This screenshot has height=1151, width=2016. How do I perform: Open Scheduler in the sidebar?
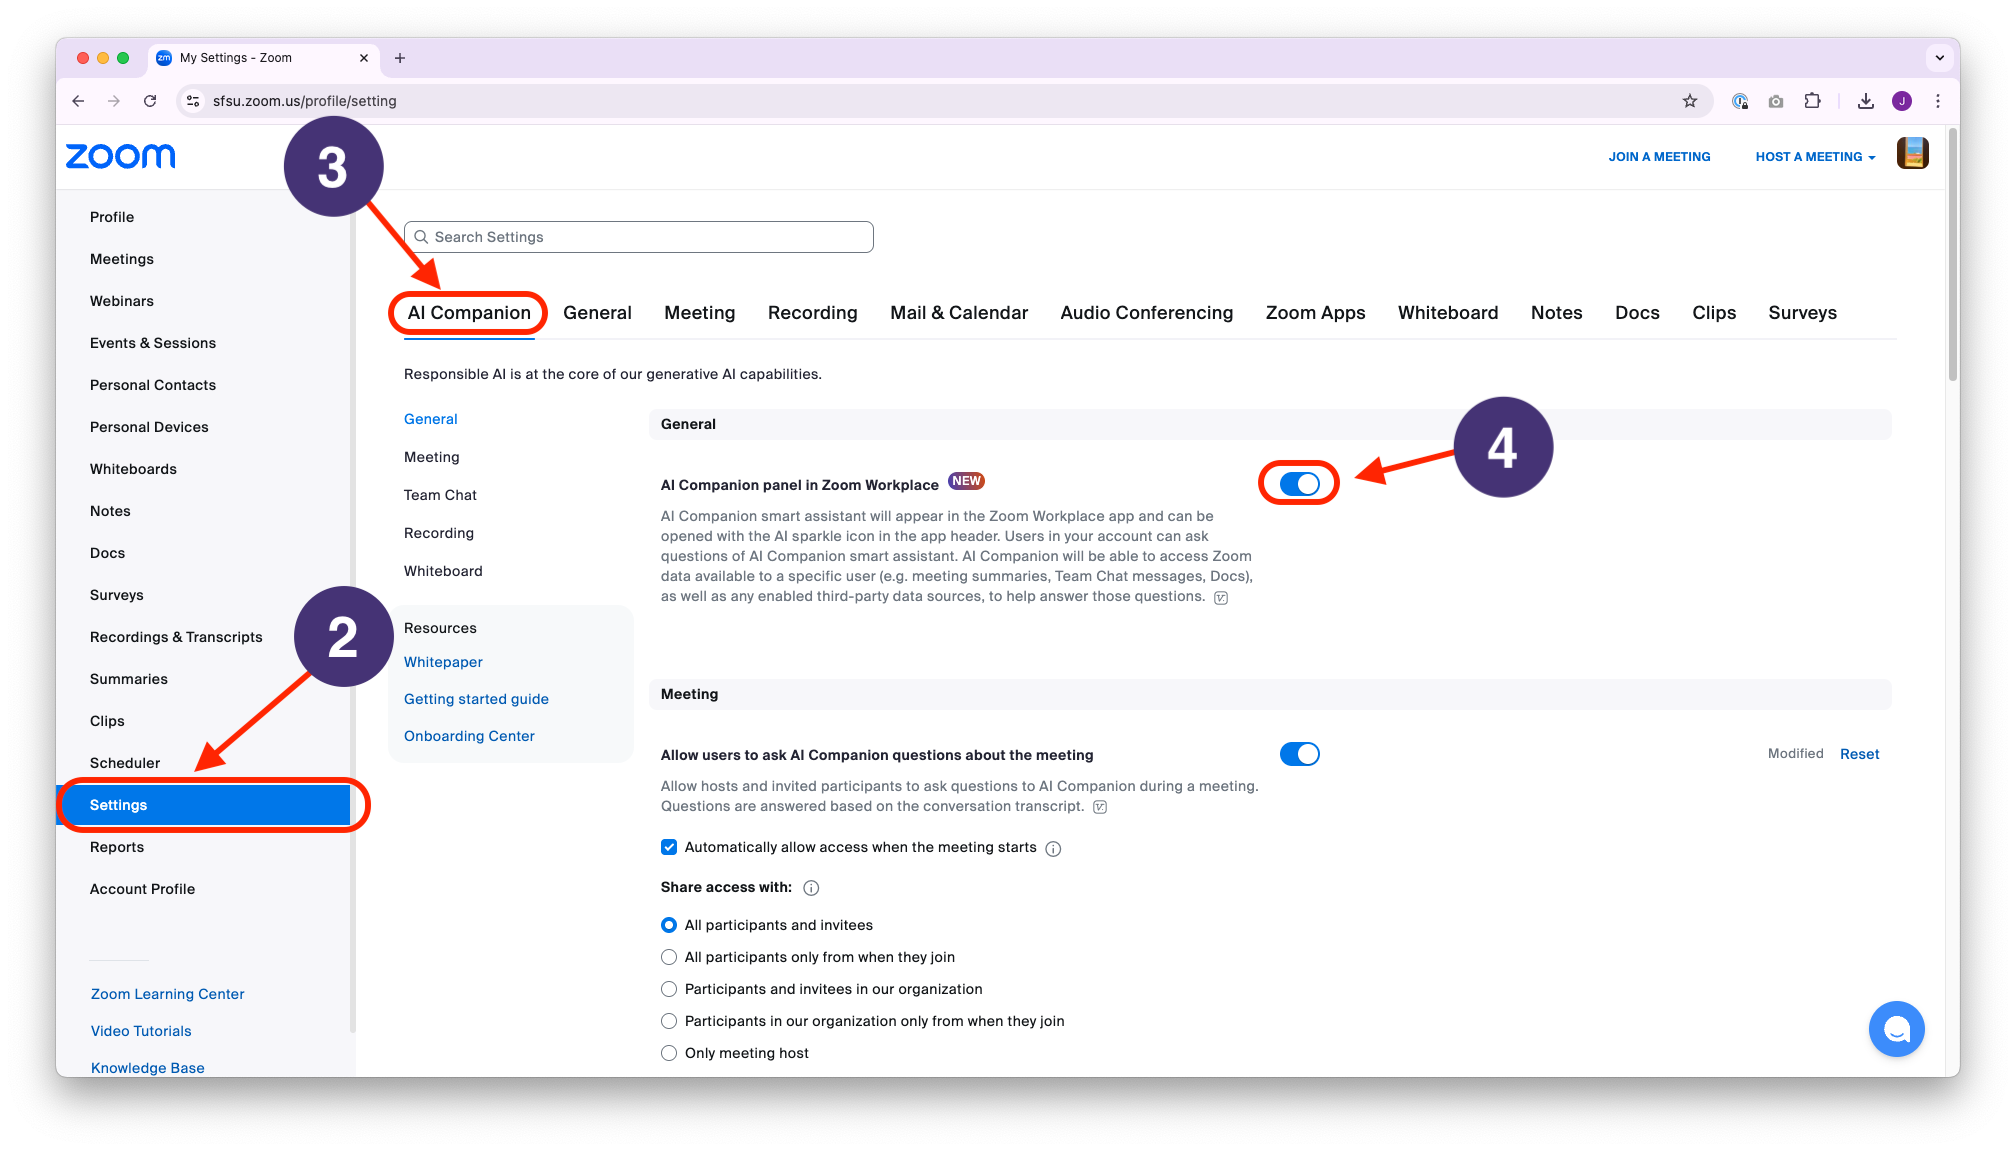click(x=125, y=763)
